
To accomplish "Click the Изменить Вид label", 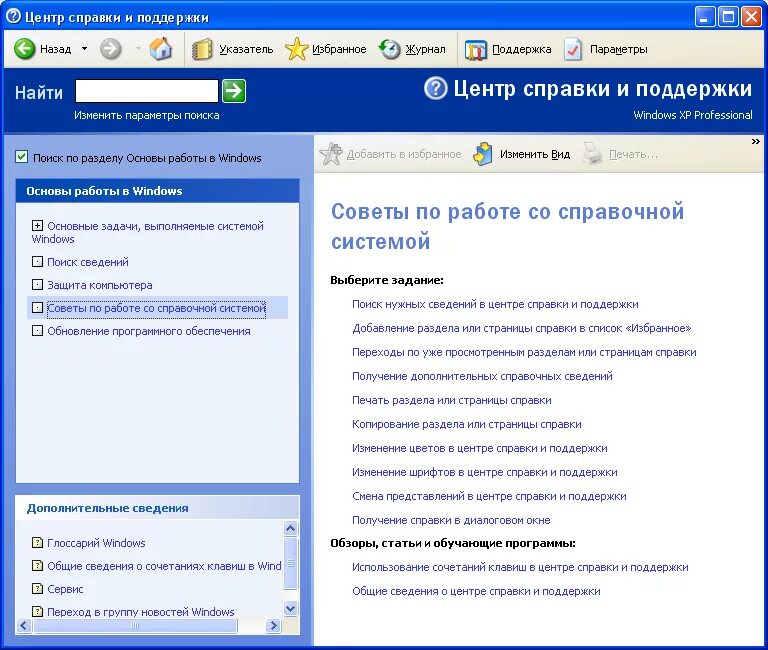I will [x=535, y=154].
